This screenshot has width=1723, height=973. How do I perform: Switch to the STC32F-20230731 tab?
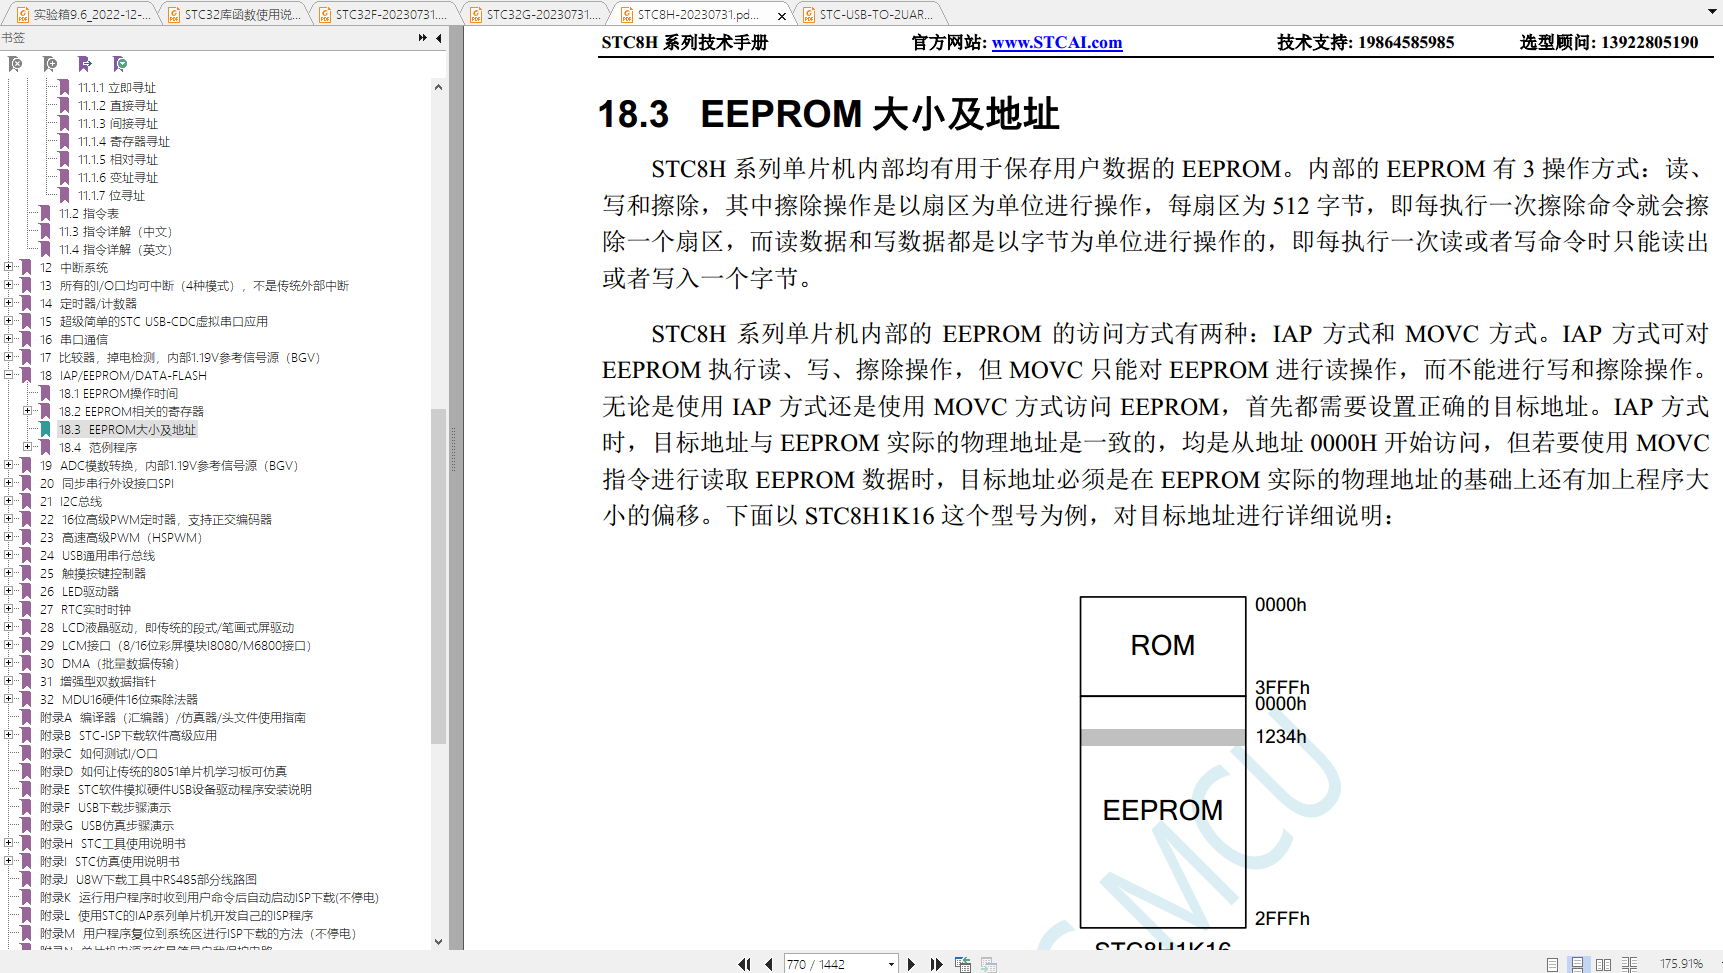[385, 14]
